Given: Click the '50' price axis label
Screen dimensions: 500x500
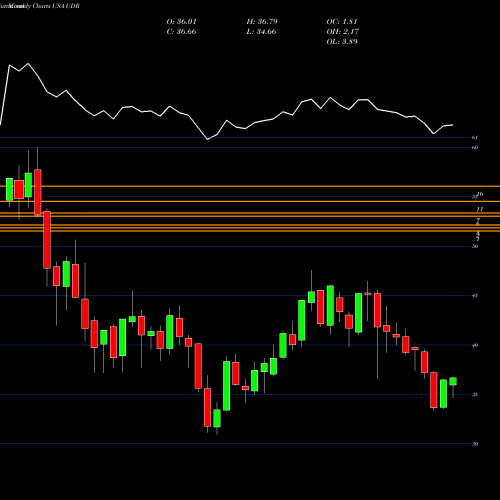Looking at the screenshot, I should [x=475, y=246].
